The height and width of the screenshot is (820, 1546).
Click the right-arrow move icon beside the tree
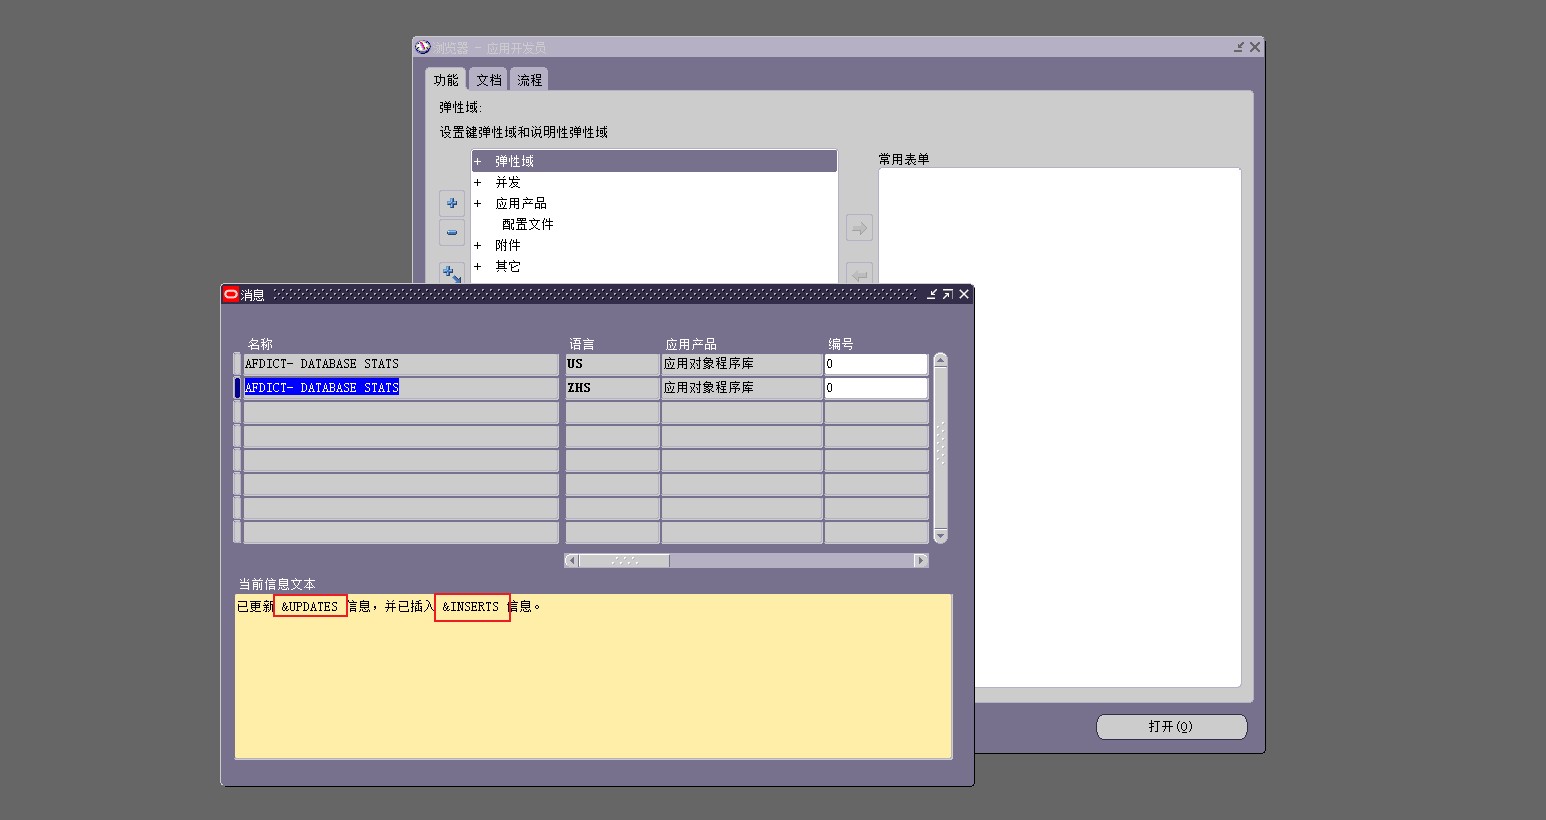pos(858,227)
